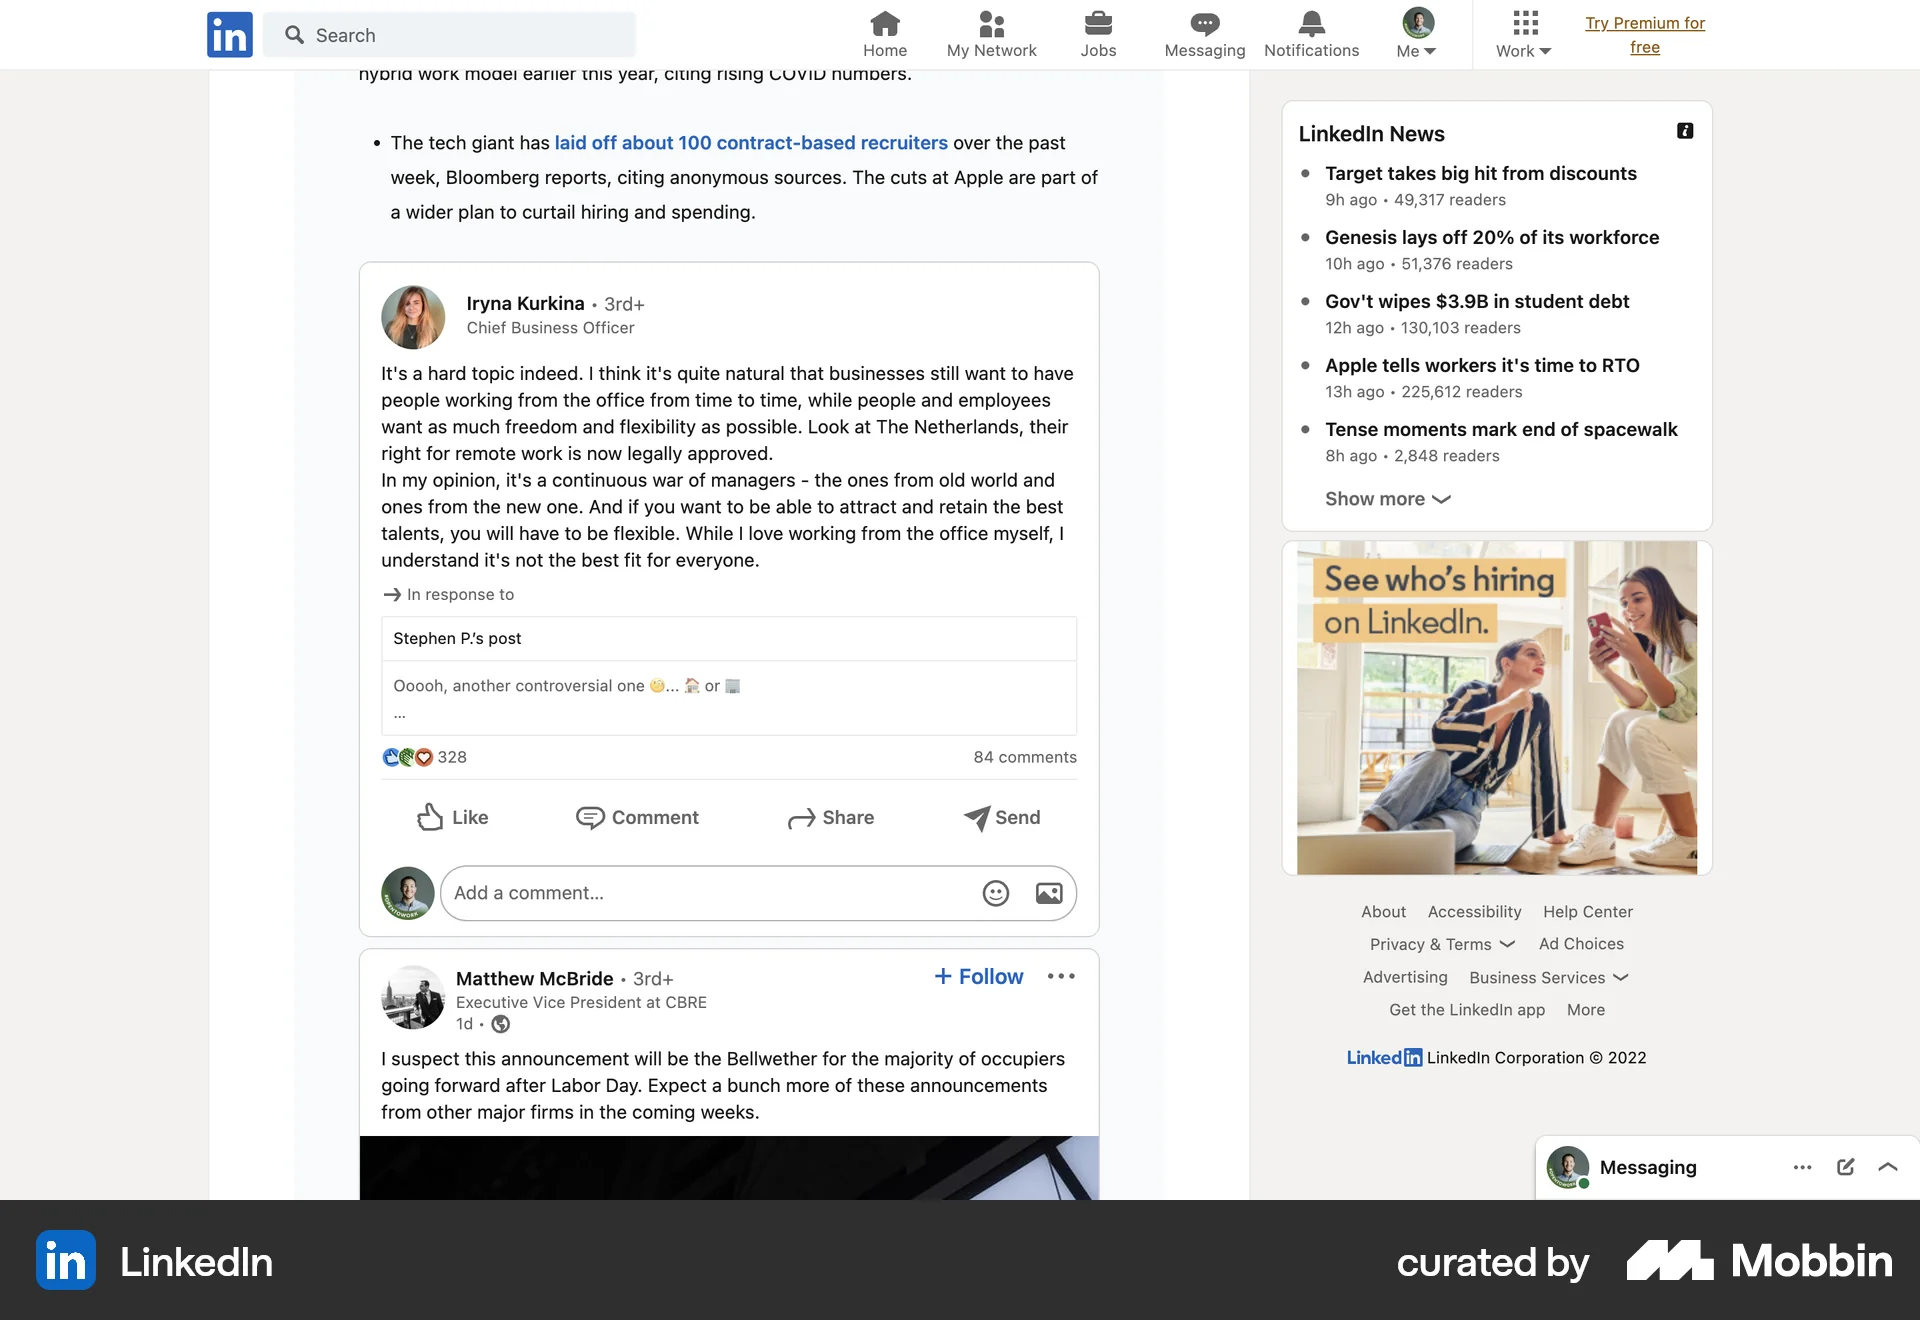Viewport: 1920px width, 1320px height.
Task: Show more LinkedIn News stories
Action: point(1387,498)
